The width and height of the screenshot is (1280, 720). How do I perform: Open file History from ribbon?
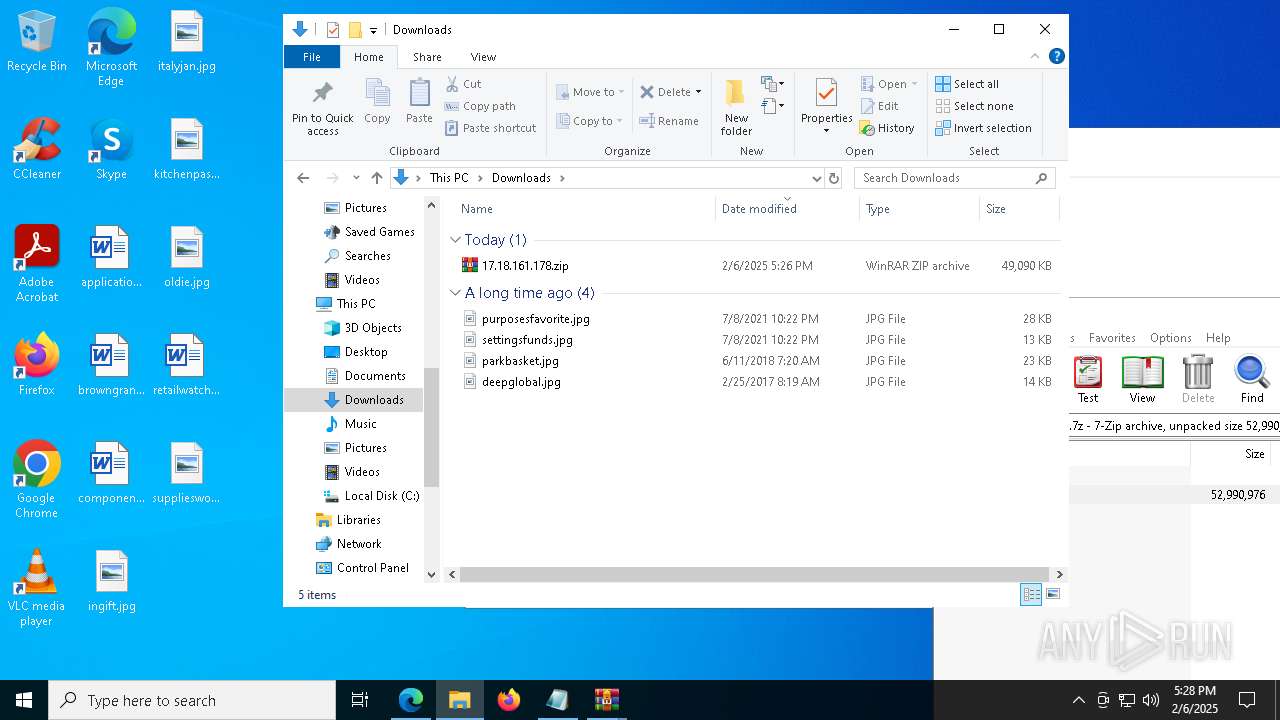887,128
